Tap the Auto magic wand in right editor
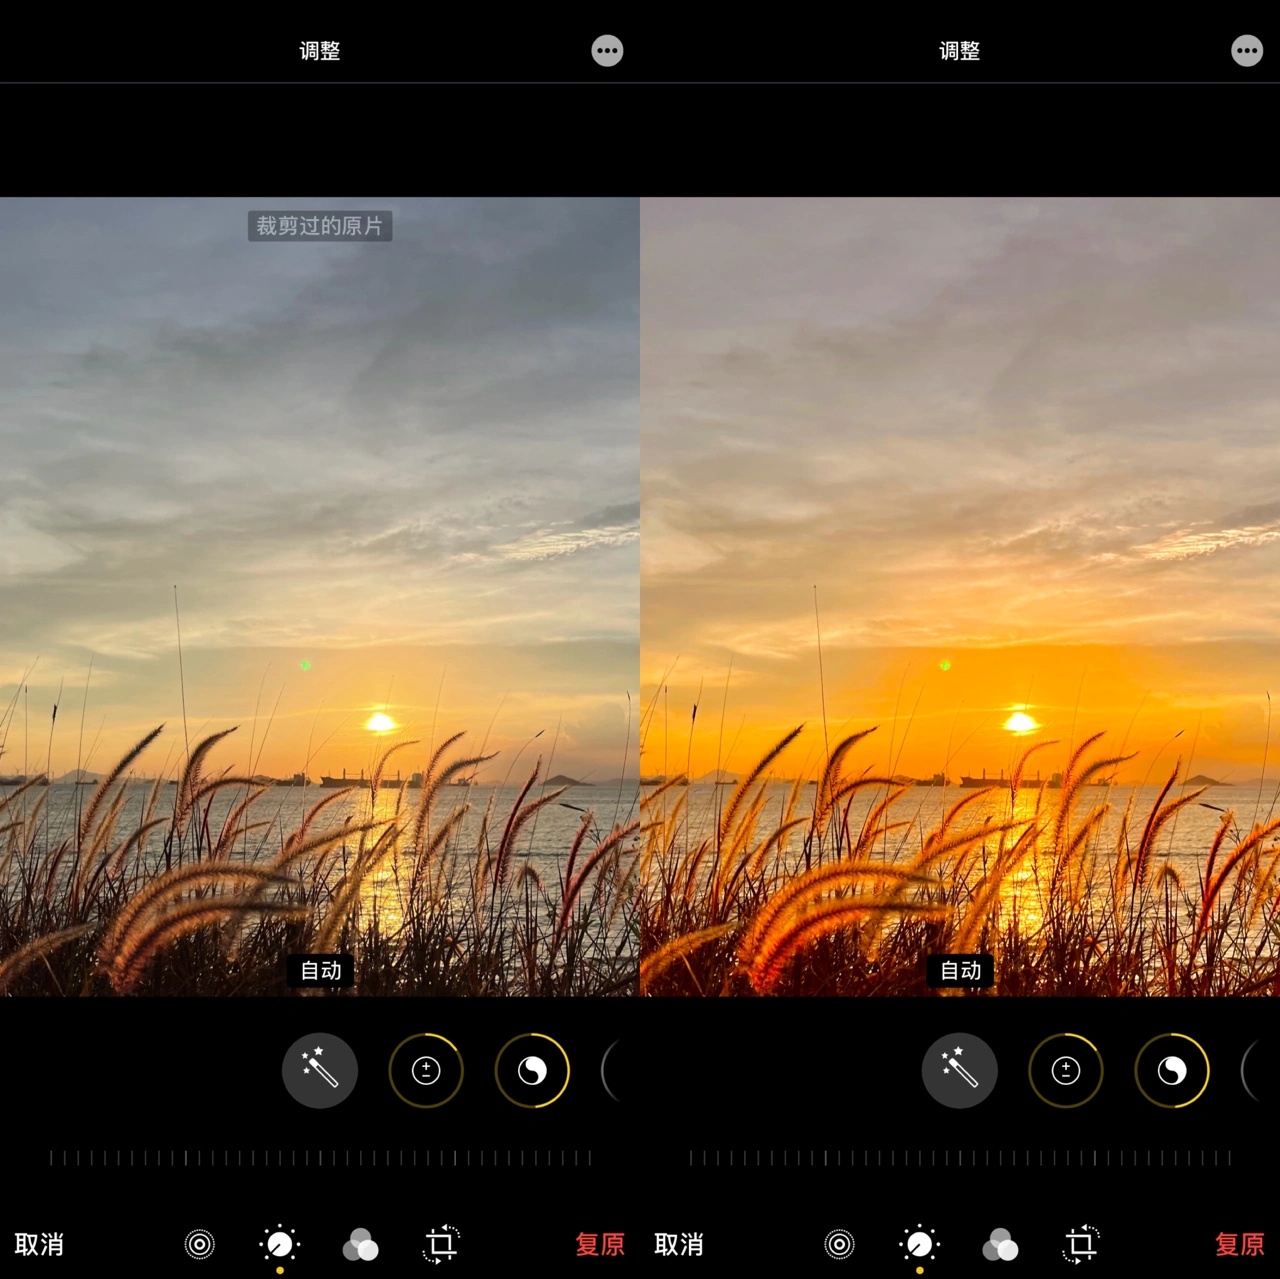The image size is (1280, 1279). coord(959,1071)
